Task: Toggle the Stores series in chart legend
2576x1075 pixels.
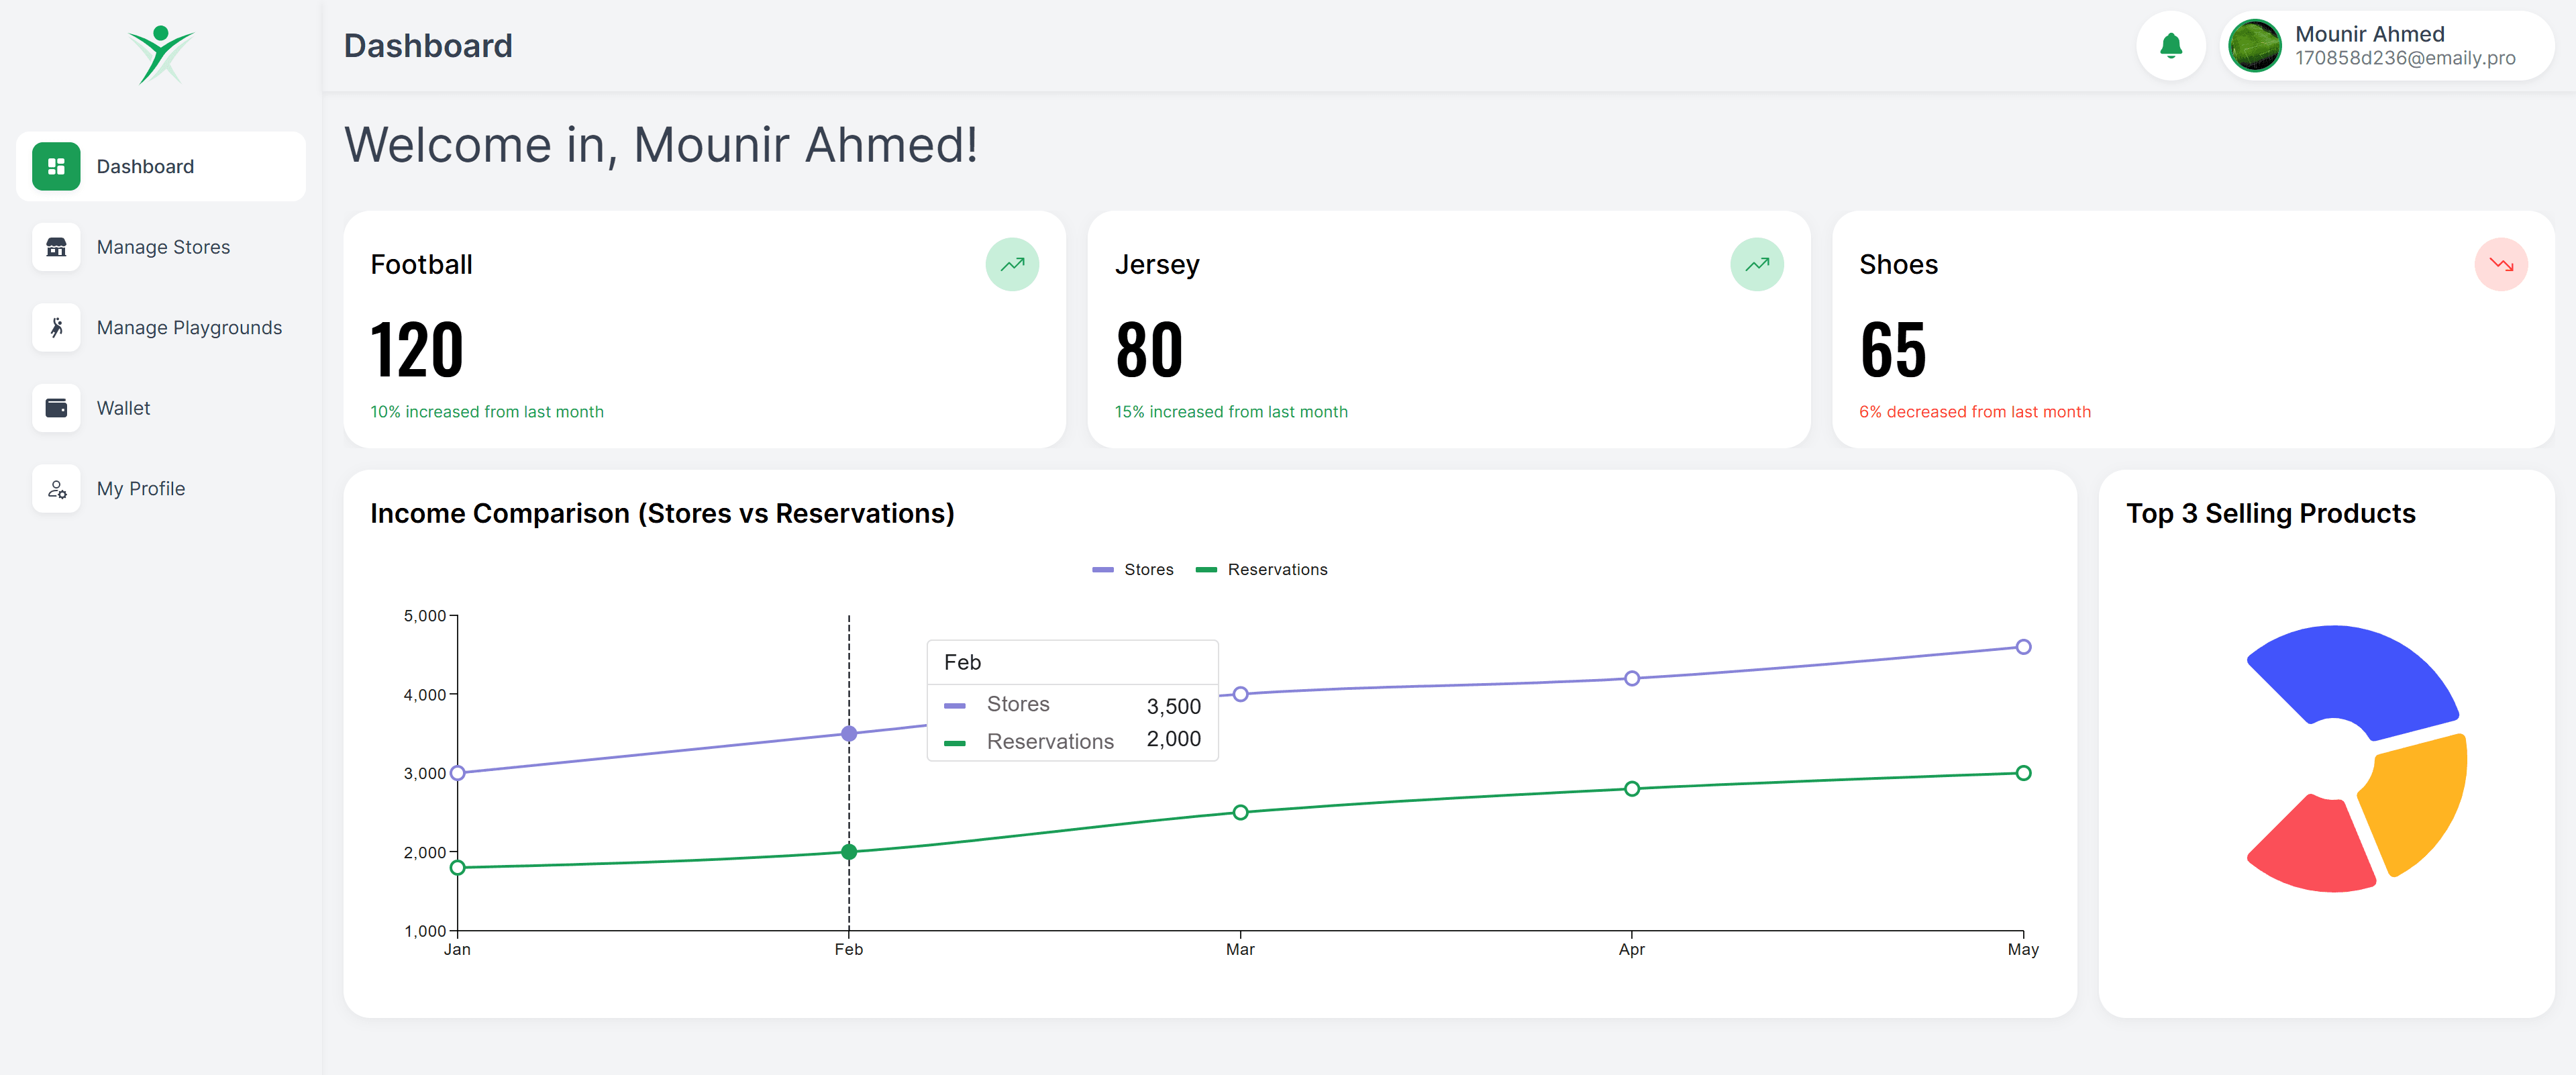Action: [x=1133, y=569]
